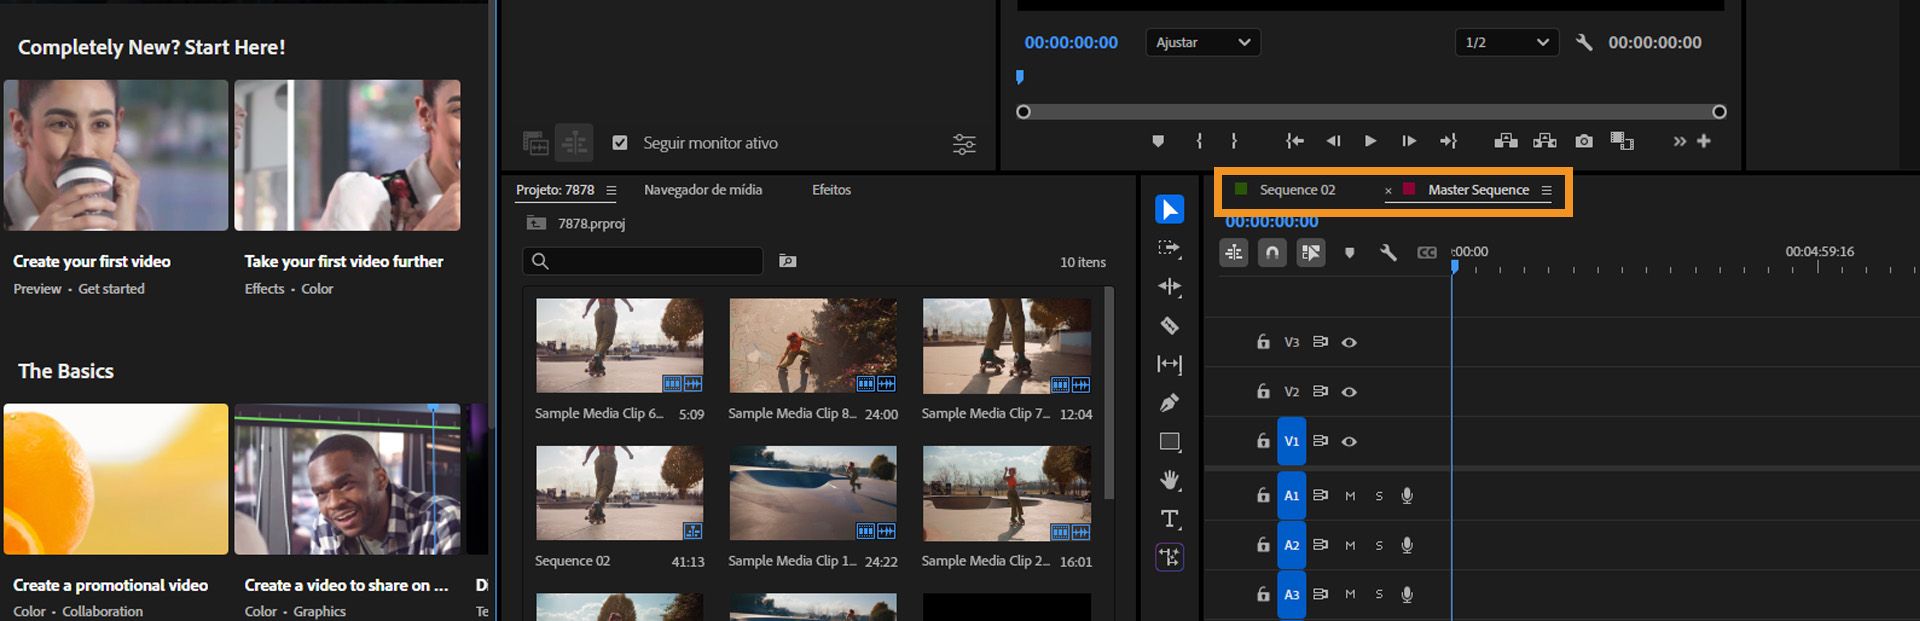Hide track V2 with its eye icon
Screen dimensions: 1920x621
click(1349, 392)
